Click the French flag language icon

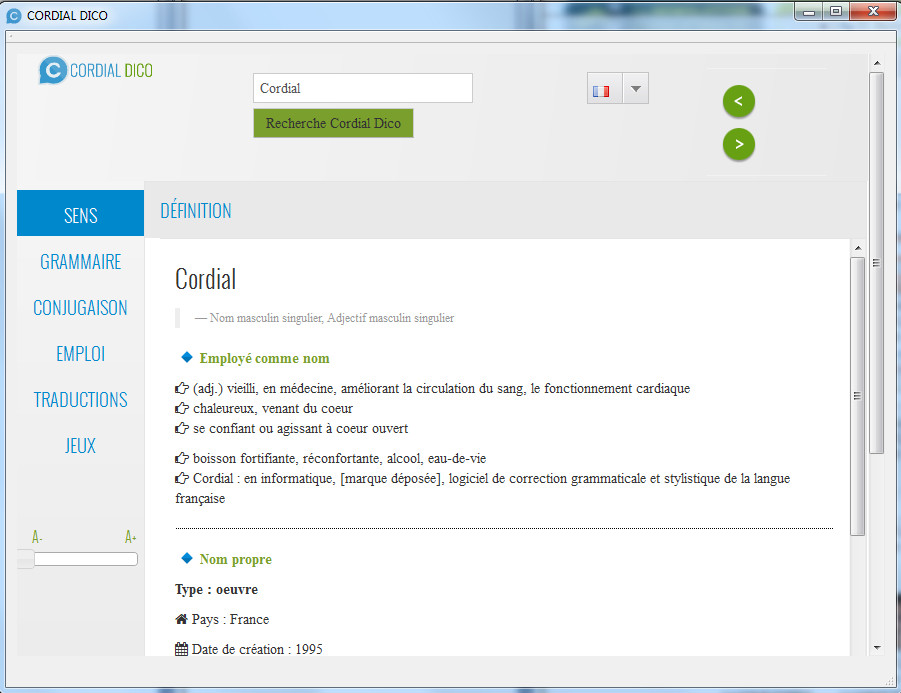[x=601, y=91]
